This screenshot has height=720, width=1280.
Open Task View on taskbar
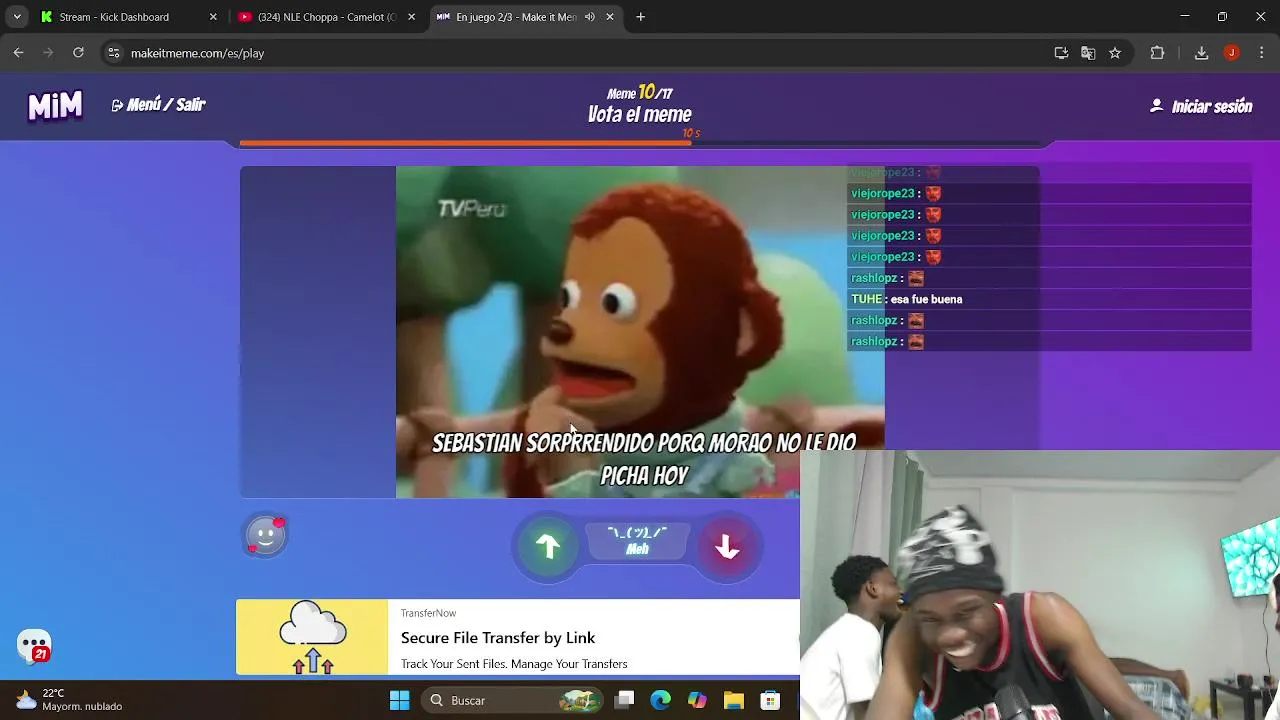[x=624, y=700]
